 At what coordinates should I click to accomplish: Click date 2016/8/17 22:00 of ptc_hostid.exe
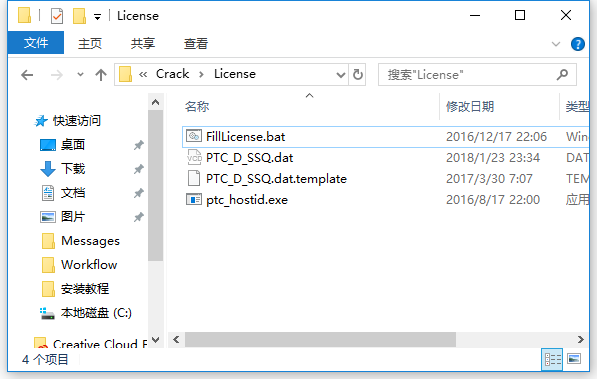493,200
